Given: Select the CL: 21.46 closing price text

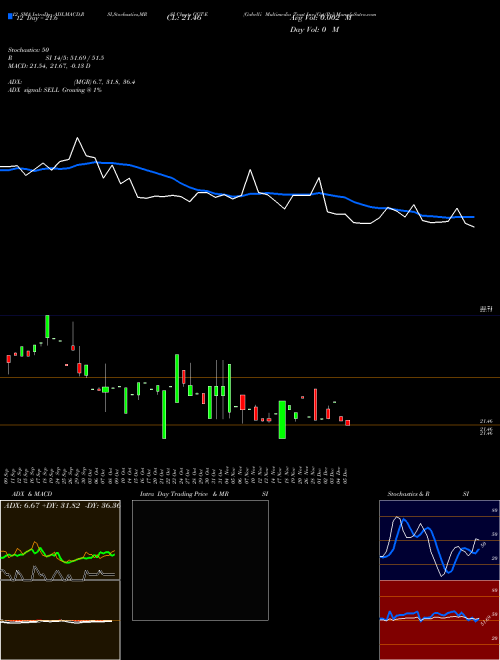Looking at the screenshot, I should pos(184,19).
